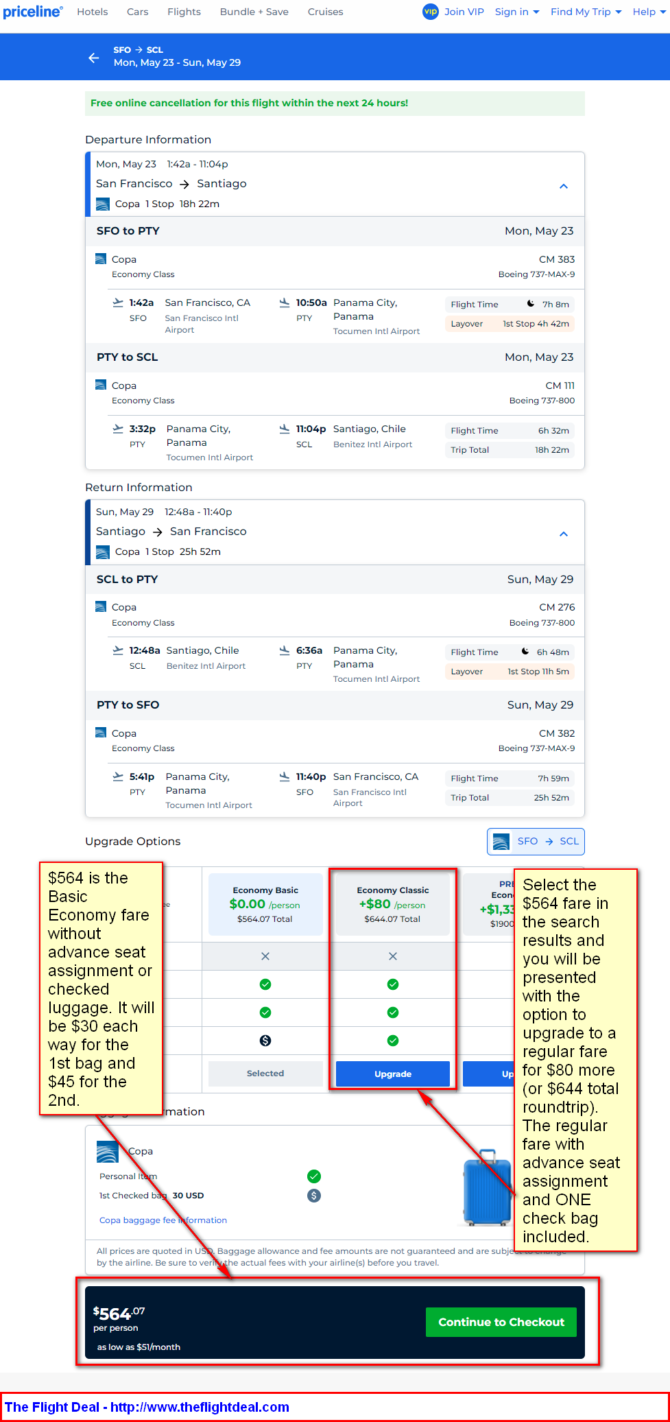The height and width of the screenshot is (1422, 670).
Task: Click the Selected button under Economy Basic
Action: 265,1074
